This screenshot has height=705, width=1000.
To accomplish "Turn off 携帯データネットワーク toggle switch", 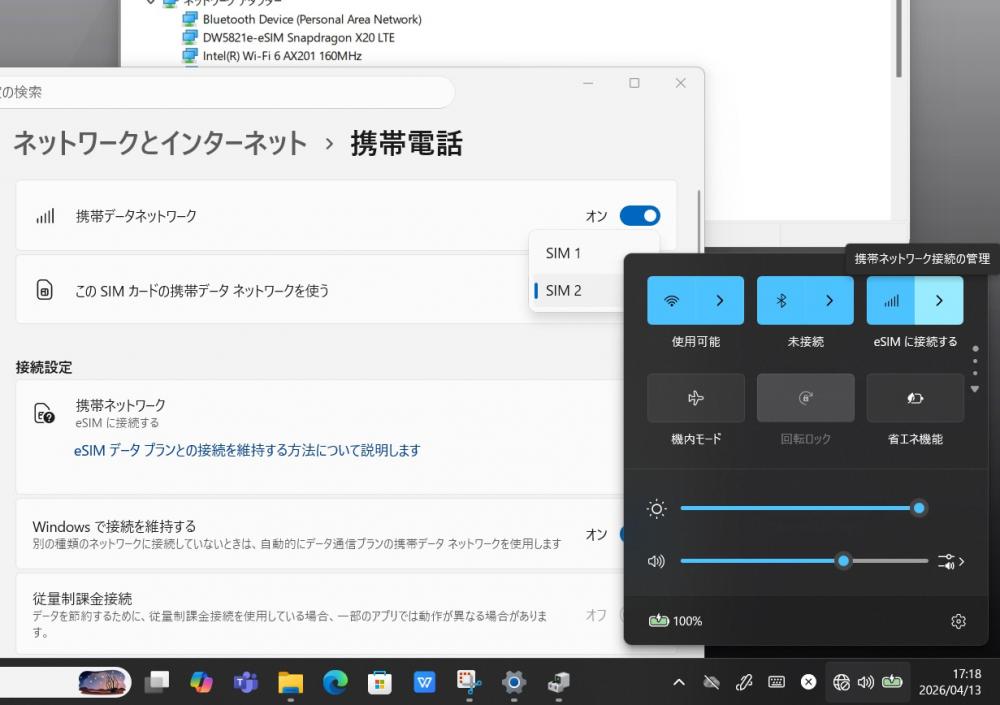I will (x=639, y=216).
